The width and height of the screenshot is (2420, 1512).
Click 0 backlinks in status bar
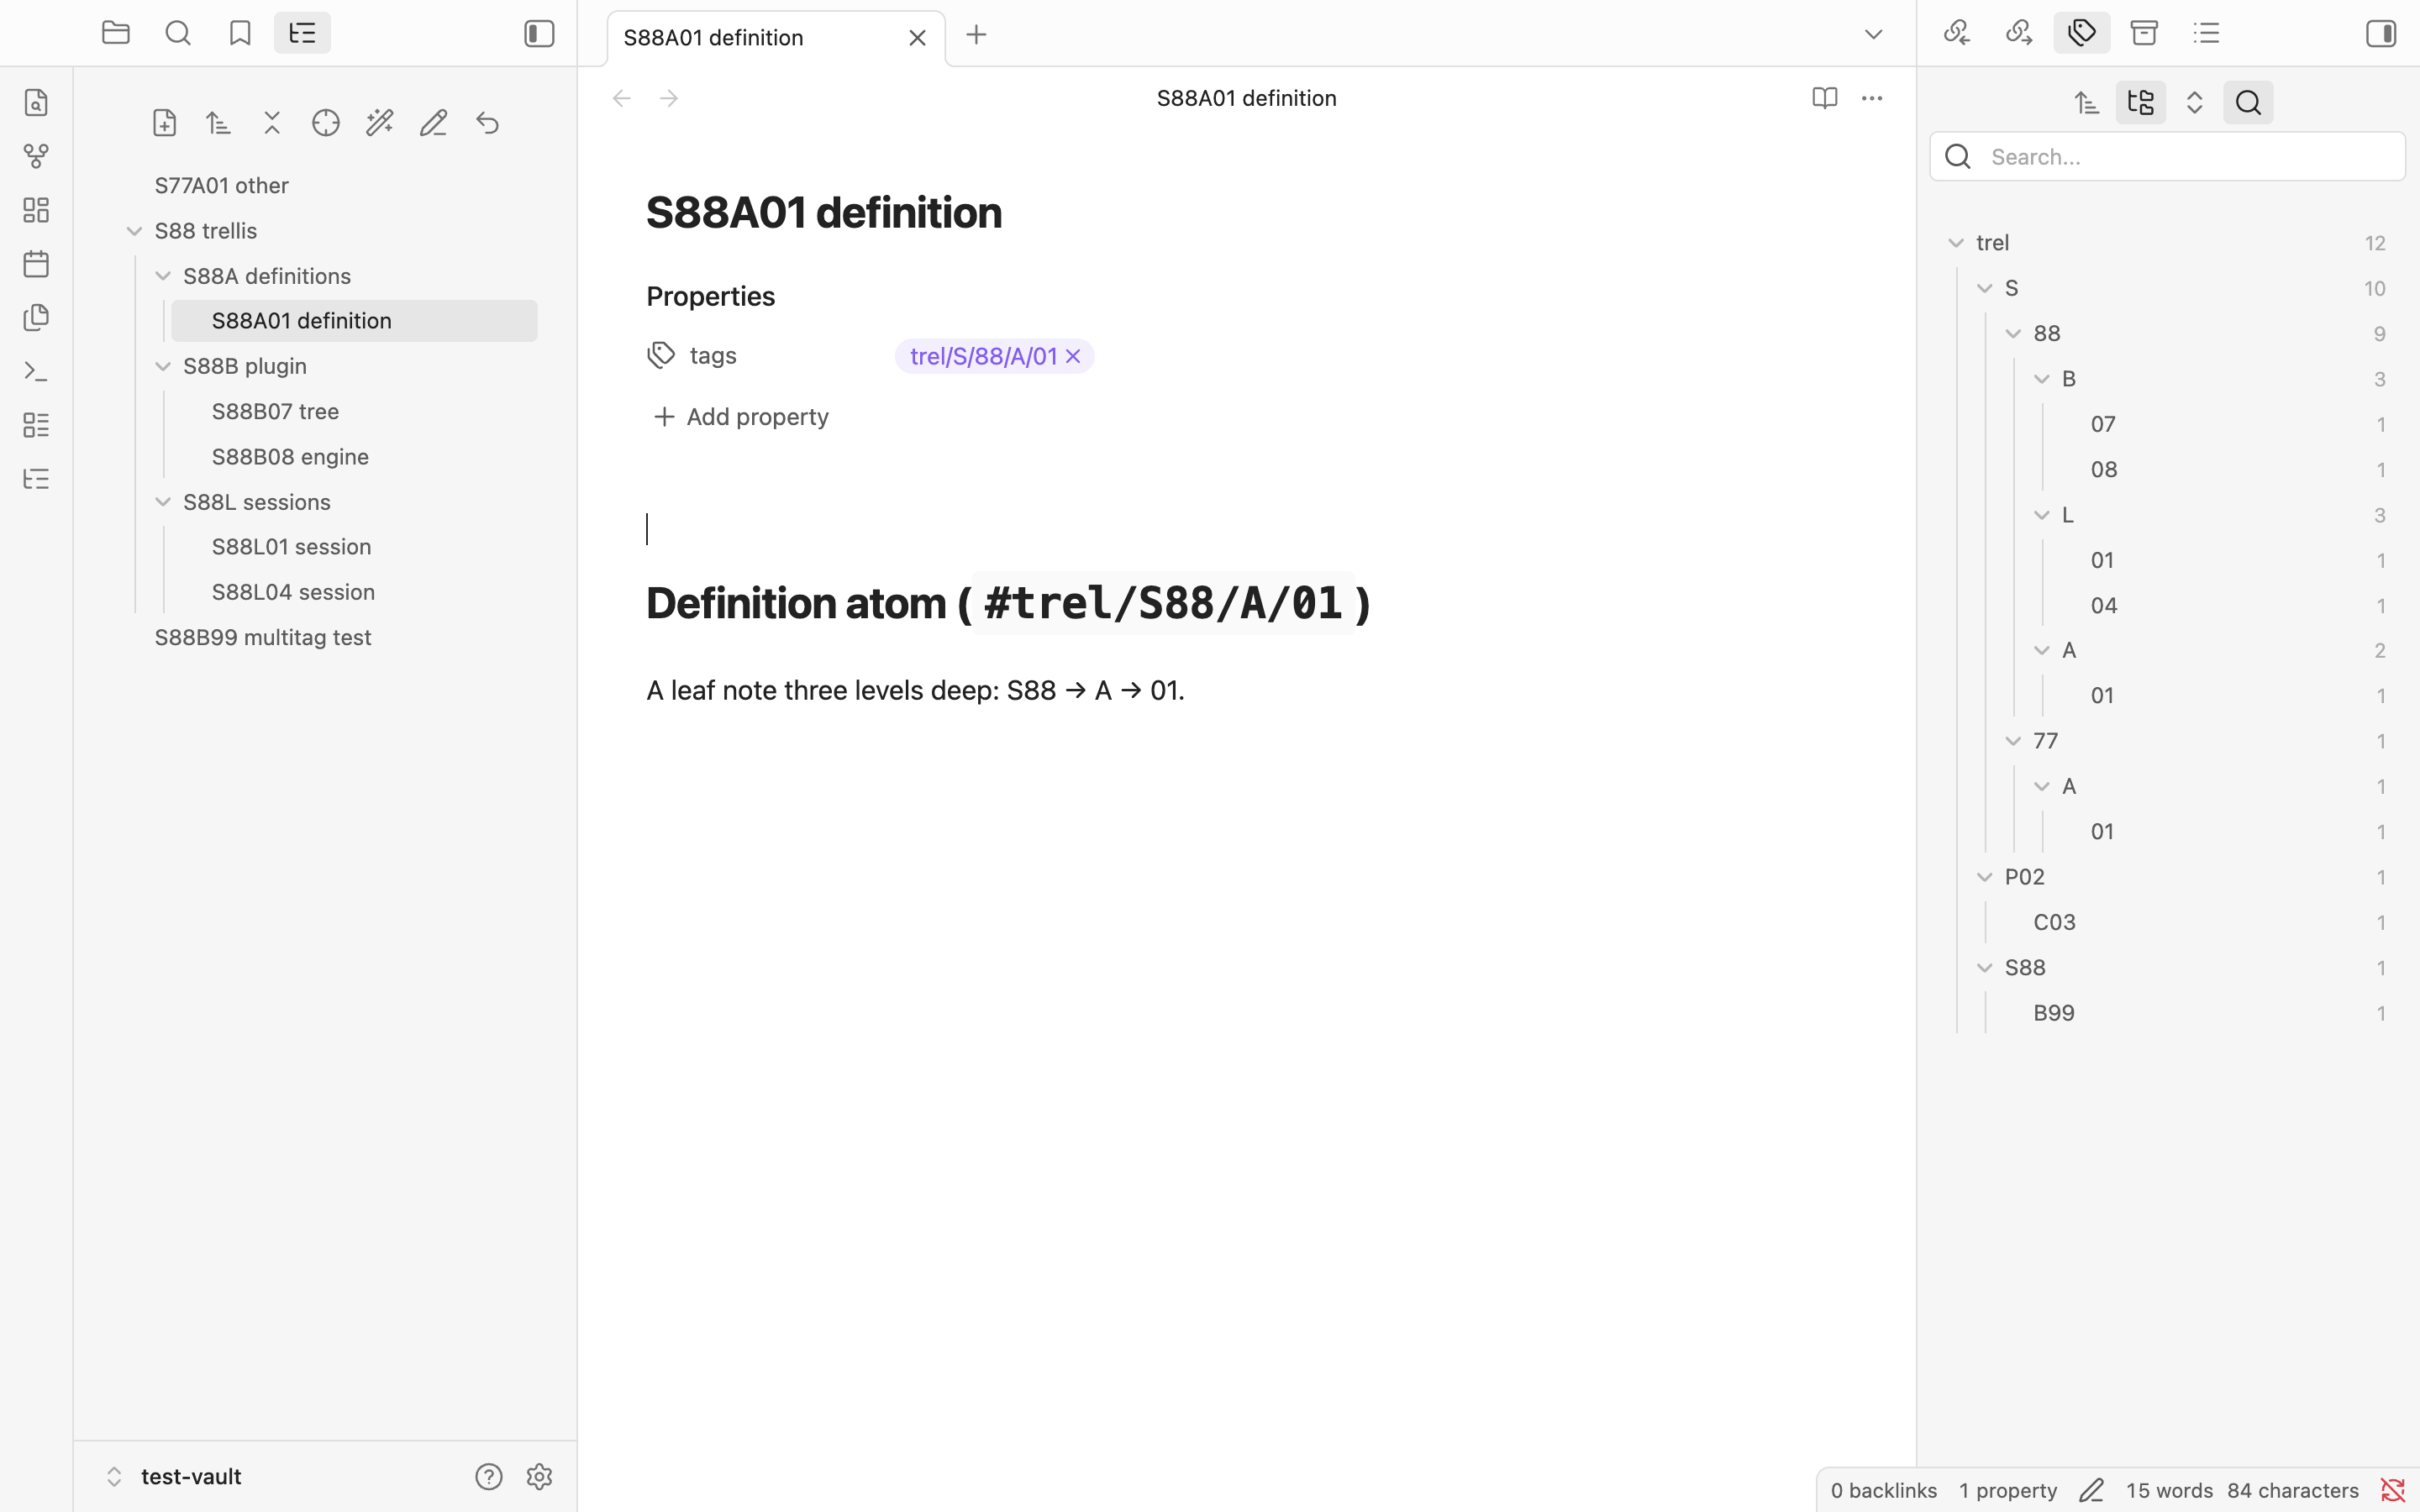point(1884,1491)
